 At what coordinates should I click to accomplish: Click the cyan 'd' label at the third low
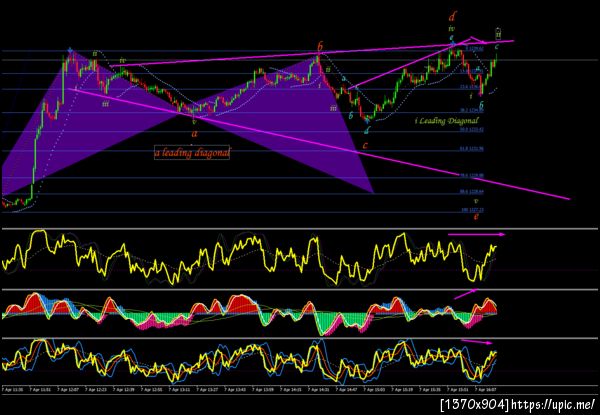pos(367,131)
